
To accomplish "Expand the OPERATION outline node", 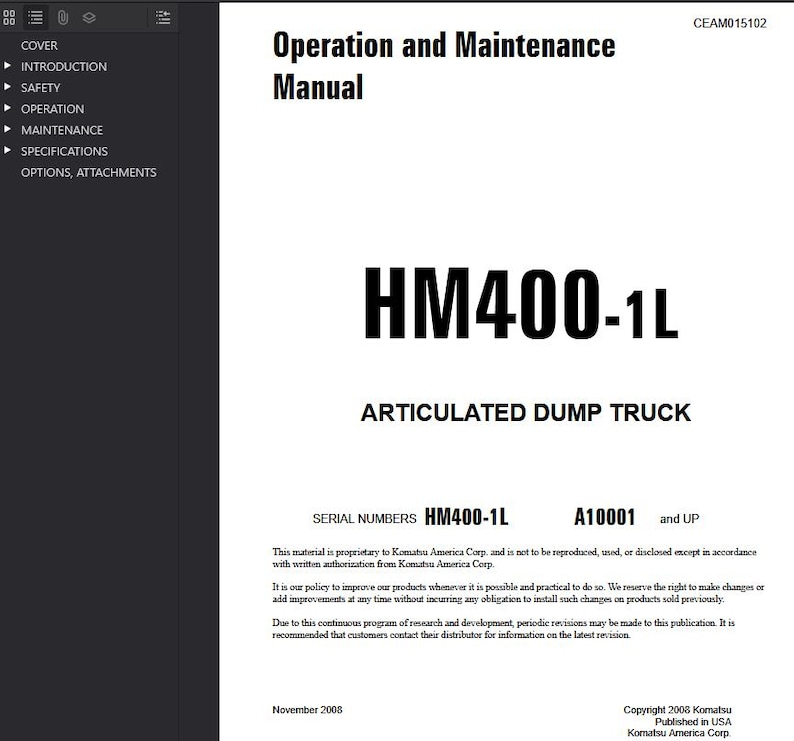I will pyautogui.click(x=7, y=108).
